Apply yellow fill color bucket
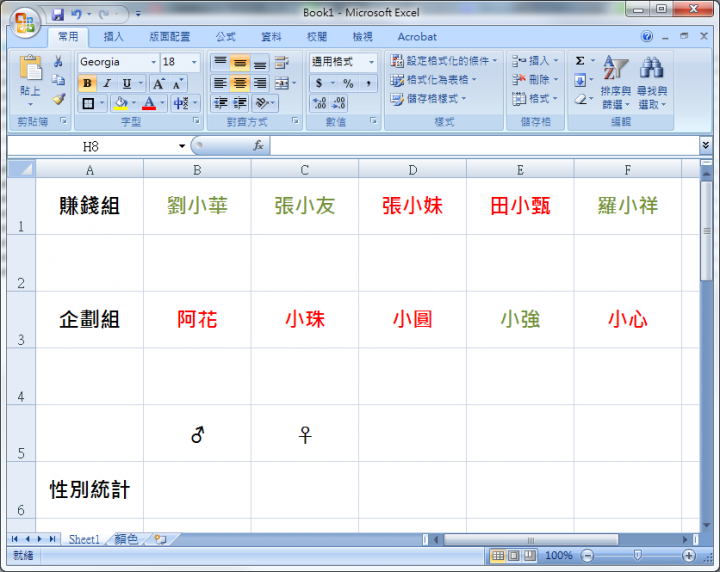720x572 pixels. point(121,103)
